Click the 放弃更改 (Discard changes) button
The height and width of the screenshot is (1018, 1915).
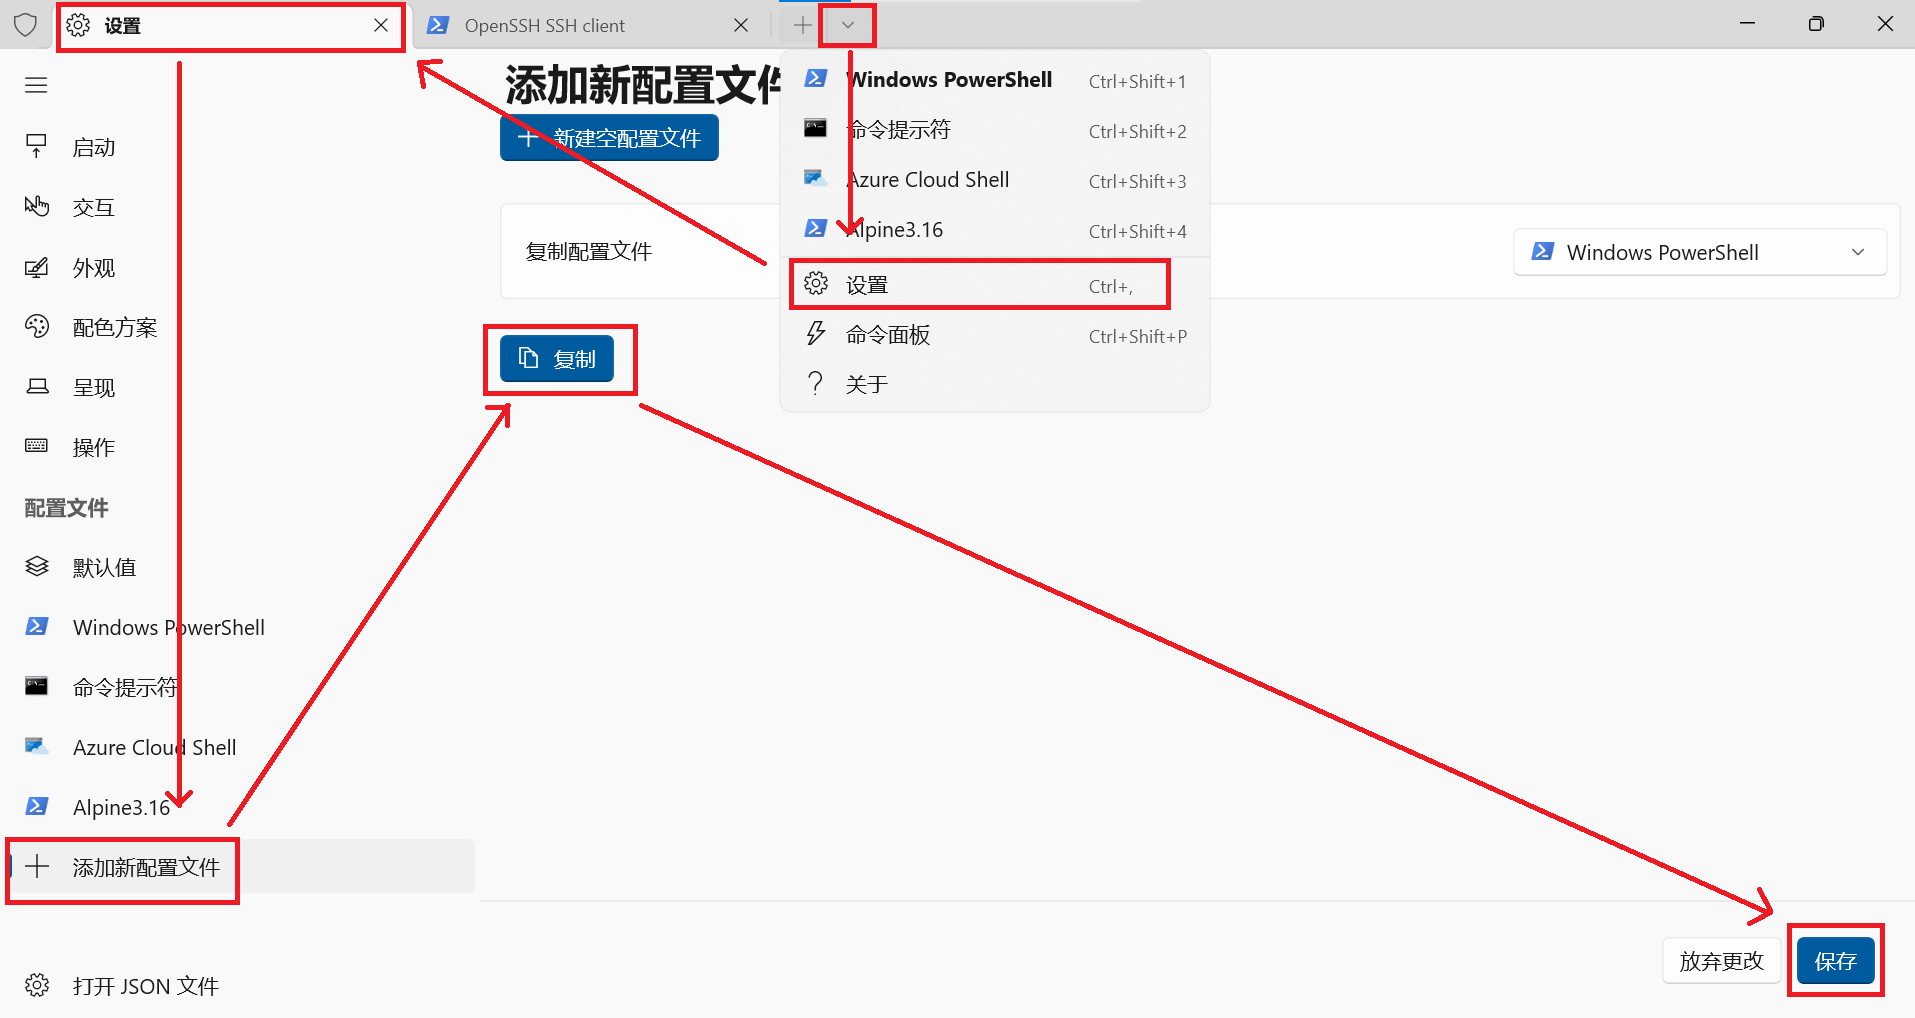(1721, 961)
